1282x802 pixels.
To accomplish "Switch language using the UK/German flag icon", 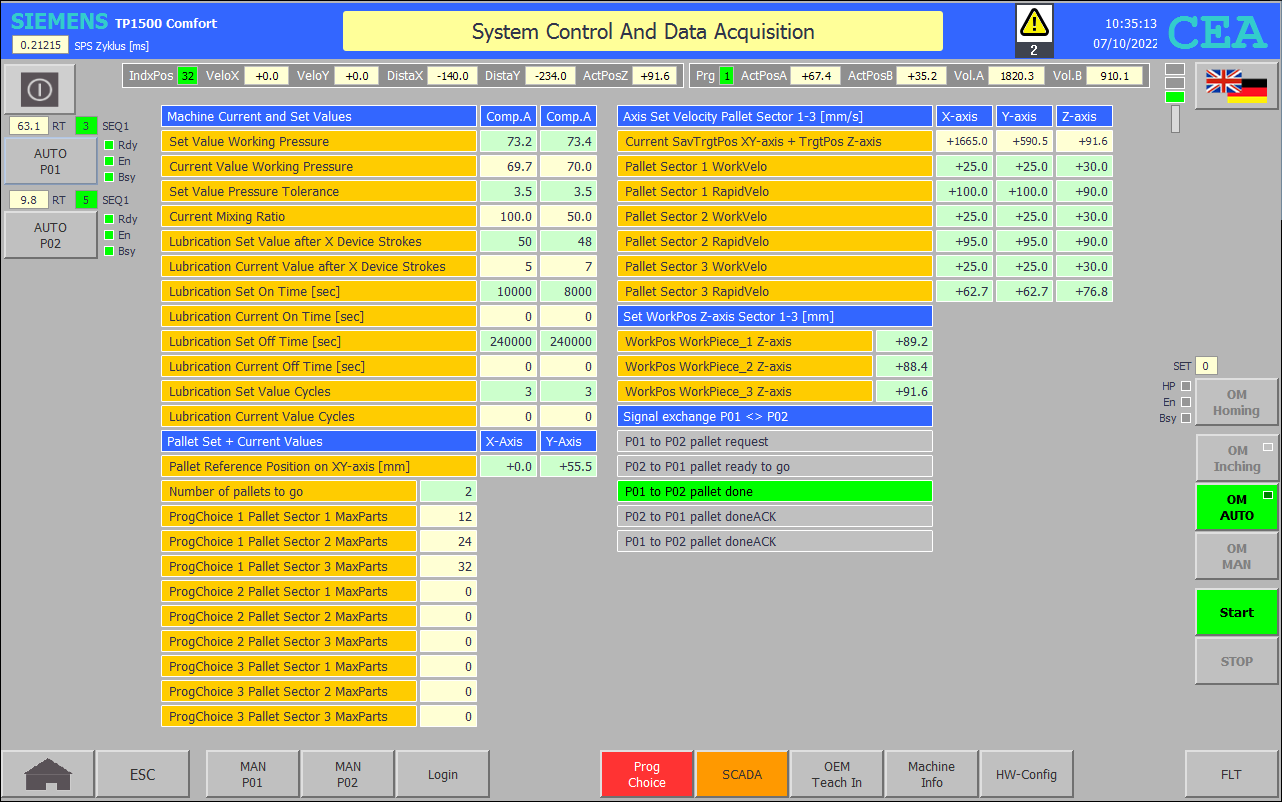I will pyautogui.click(x=1236, y=86).
